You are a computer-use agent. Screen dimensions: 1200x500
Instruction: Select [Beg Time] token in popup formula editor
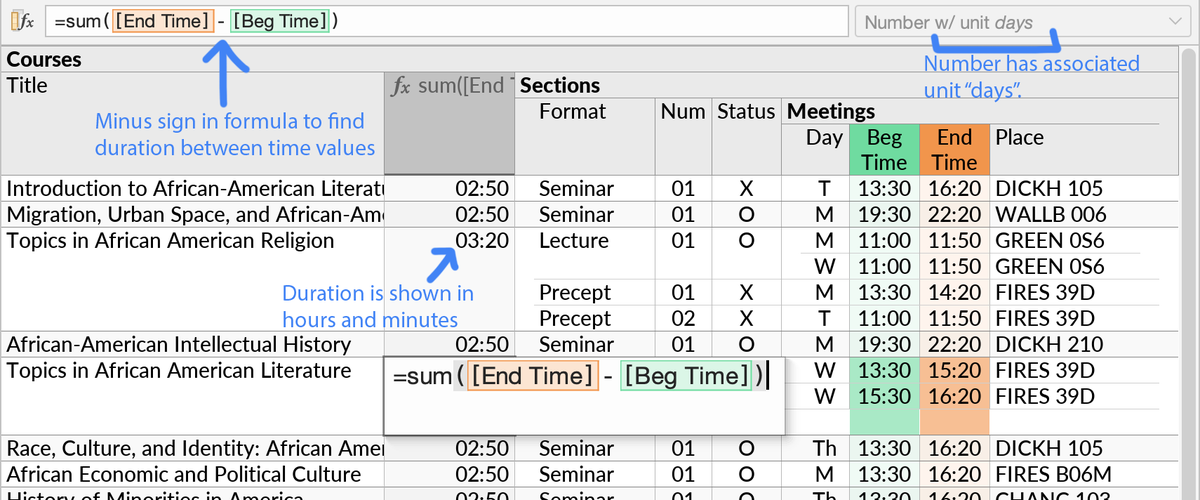pyautogui.click(x=685, y=376)
